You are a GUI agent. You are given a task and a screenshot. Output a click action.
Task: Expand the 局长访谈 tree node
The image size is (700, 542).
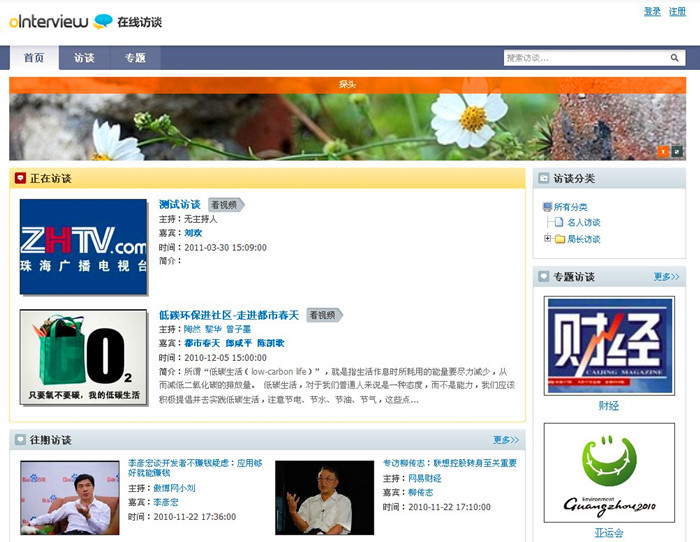(x=547, y=238)
